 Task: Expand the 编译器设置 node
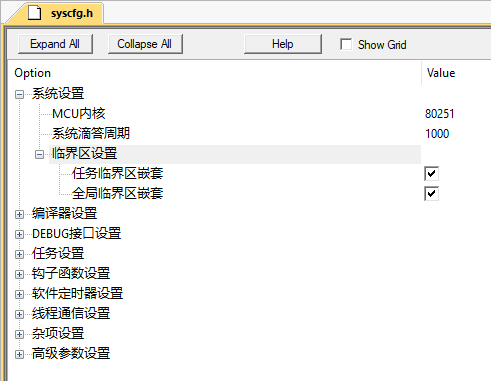pyautogui.click(x=19, y=214)
